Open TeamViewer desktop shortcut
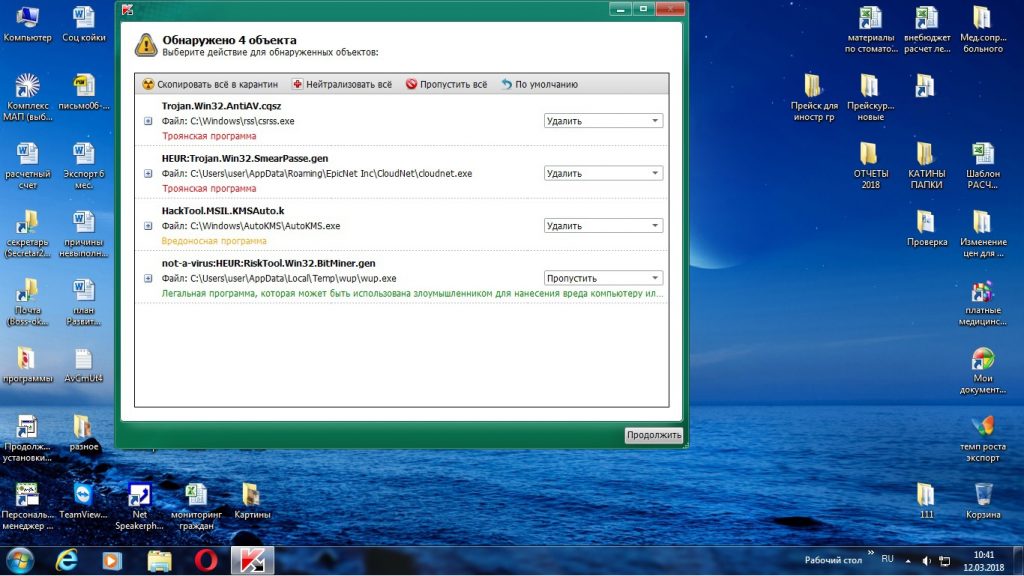This screenshot has height=576, width=1024. [84, 494]
